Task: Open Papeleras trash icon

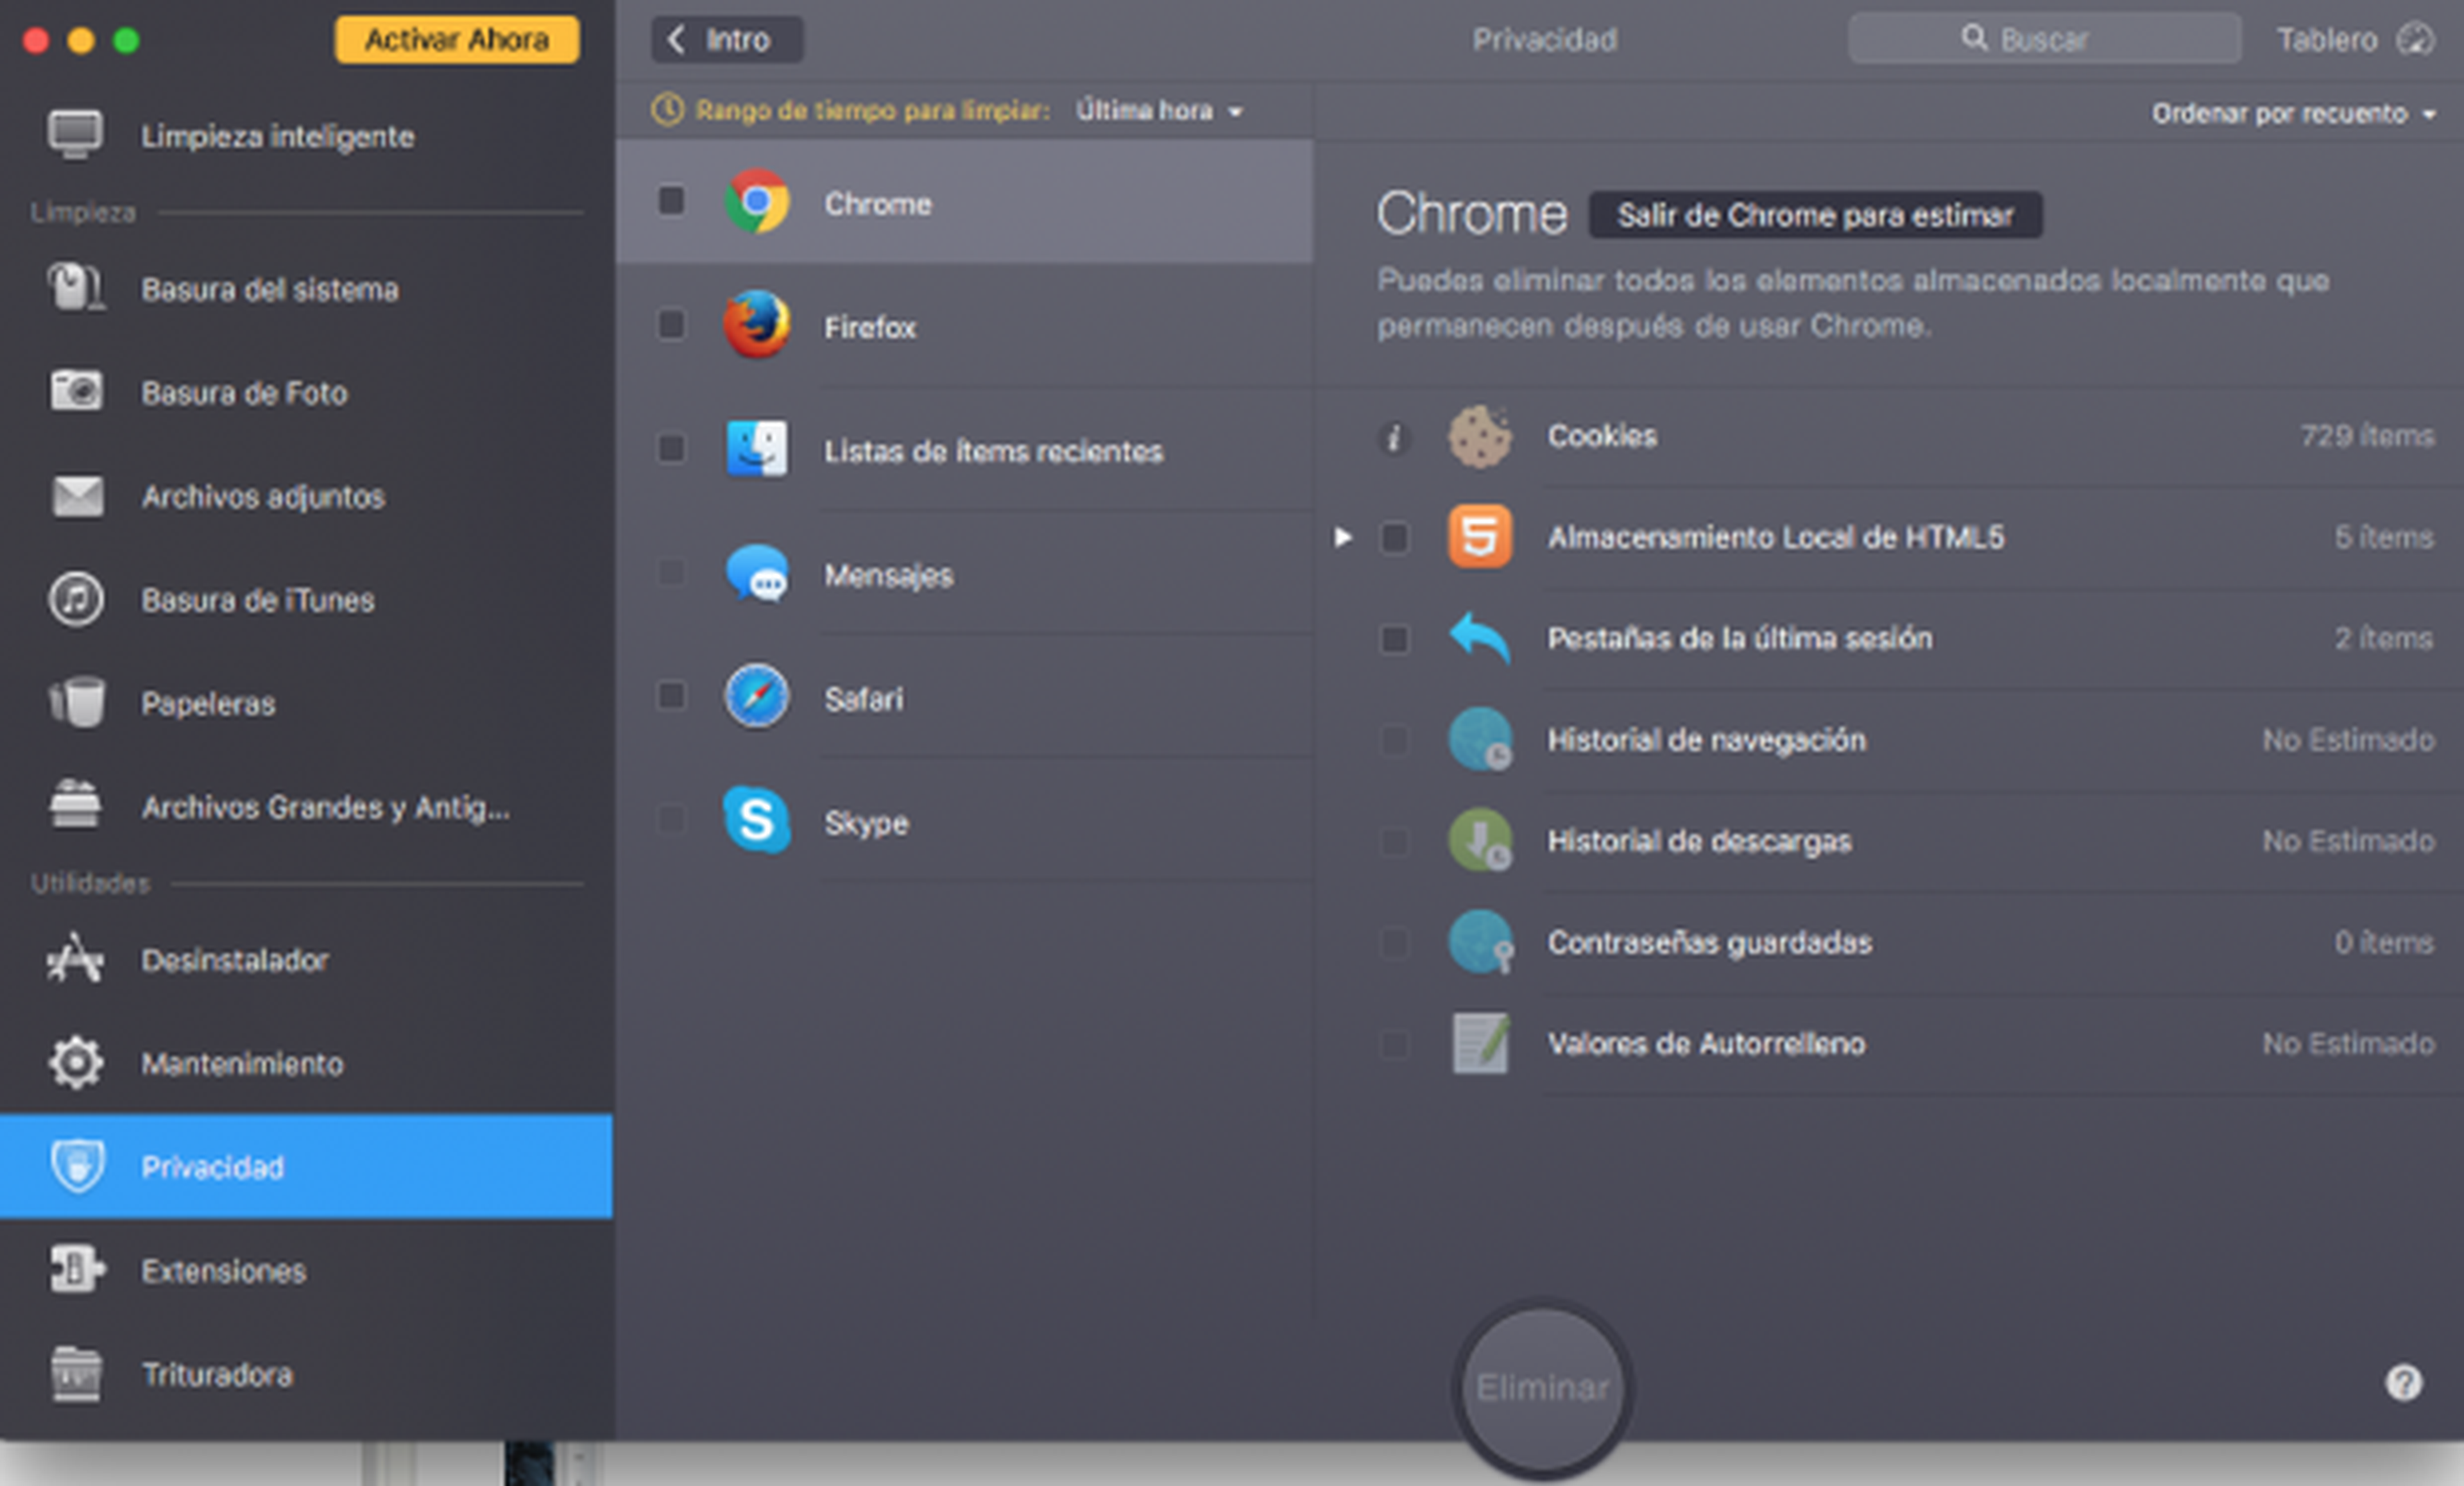Action: coord(76,702)
